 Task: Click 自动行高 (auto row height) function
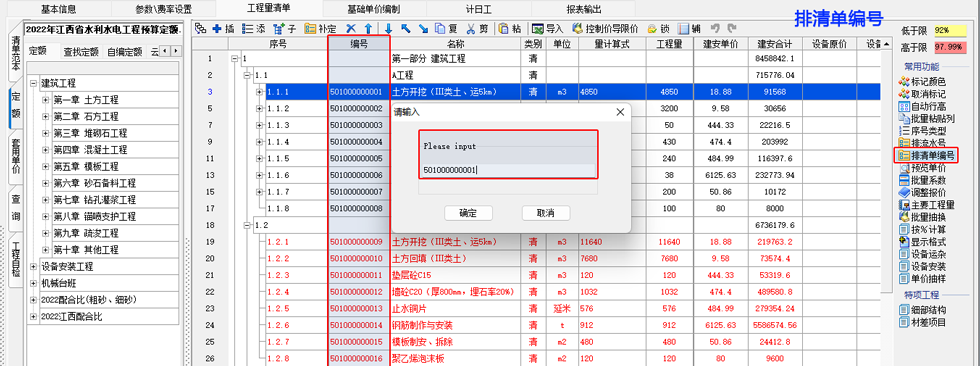point(922,106)
